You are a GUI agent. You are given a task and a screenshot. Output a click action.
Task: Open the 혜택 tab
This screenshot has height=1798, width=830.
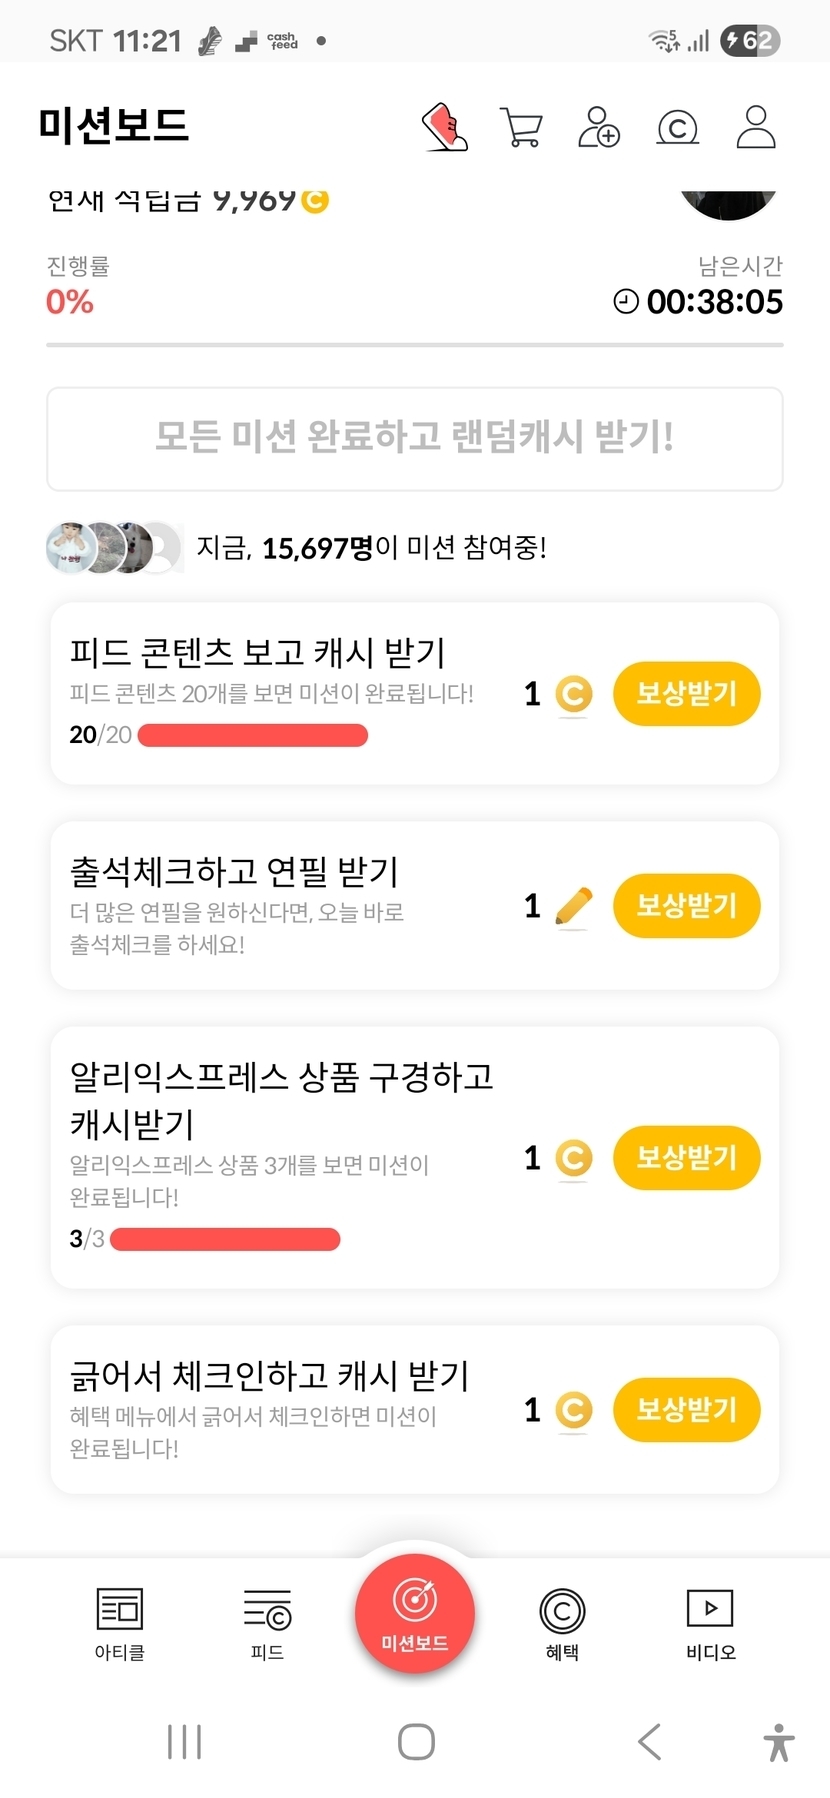pos(562,1623)
